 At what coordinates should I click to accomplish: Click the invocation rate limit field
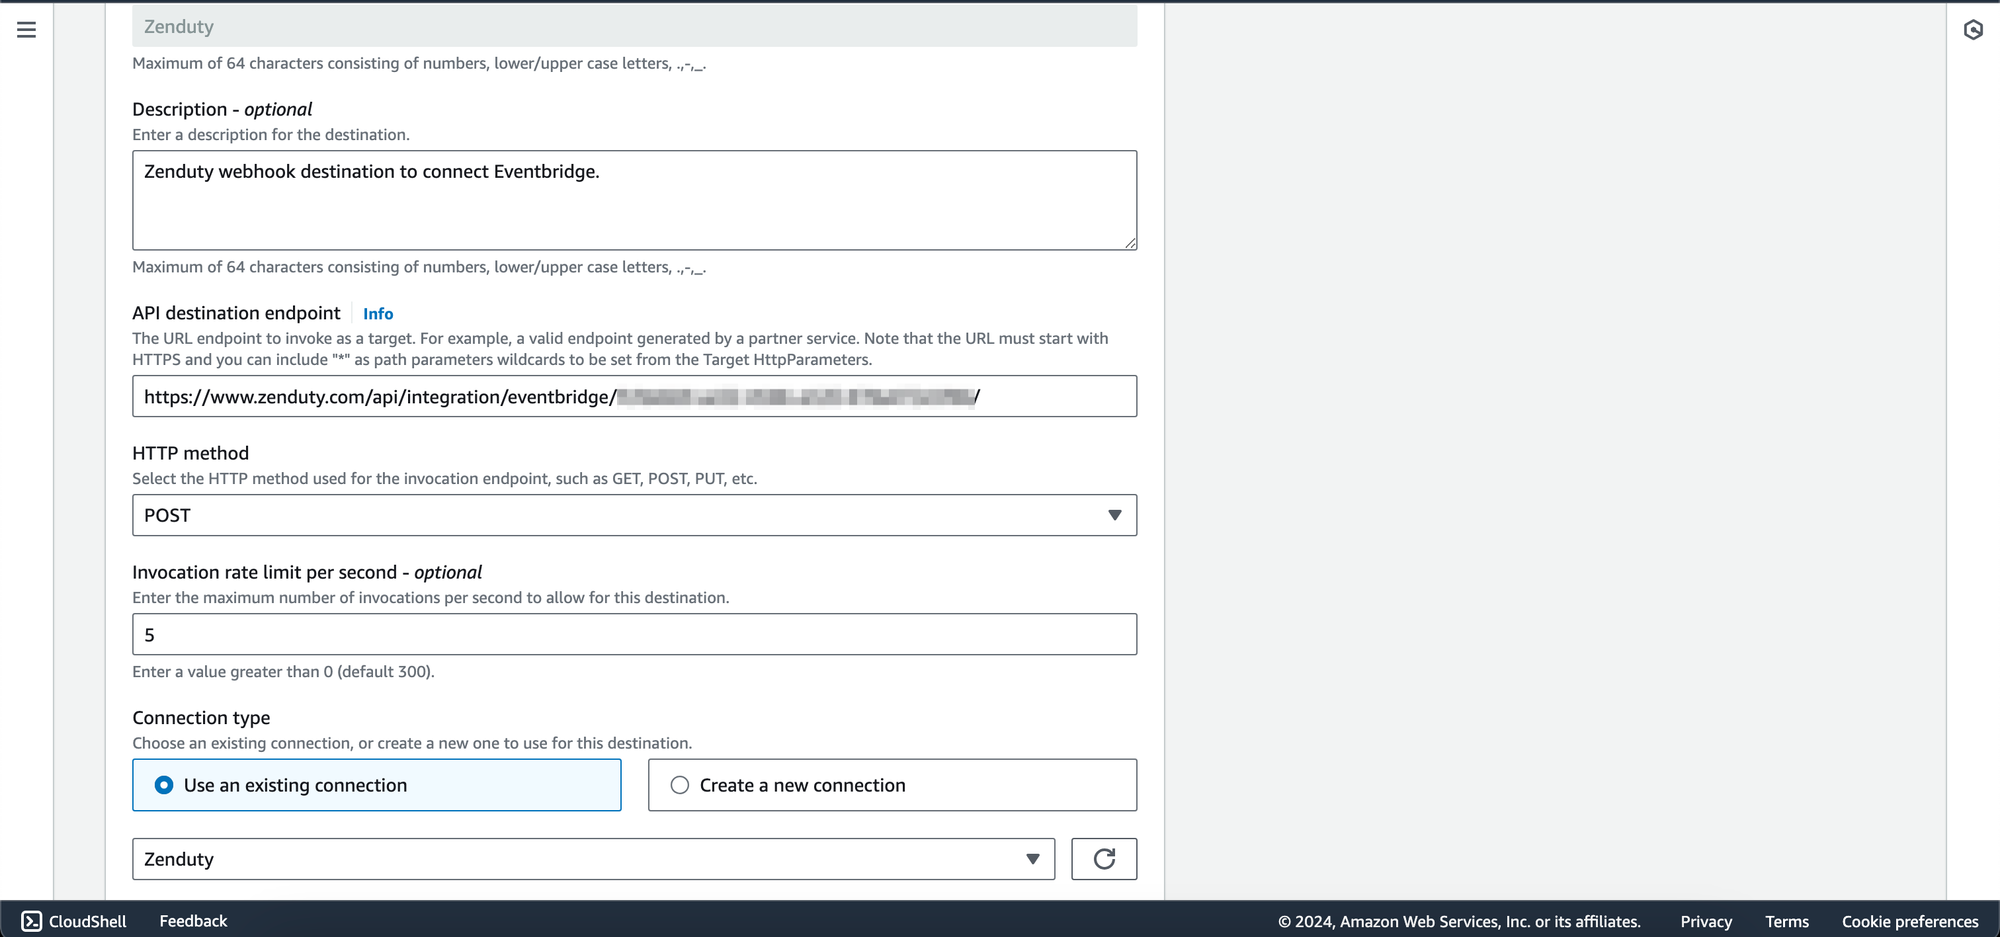[634, 634]
